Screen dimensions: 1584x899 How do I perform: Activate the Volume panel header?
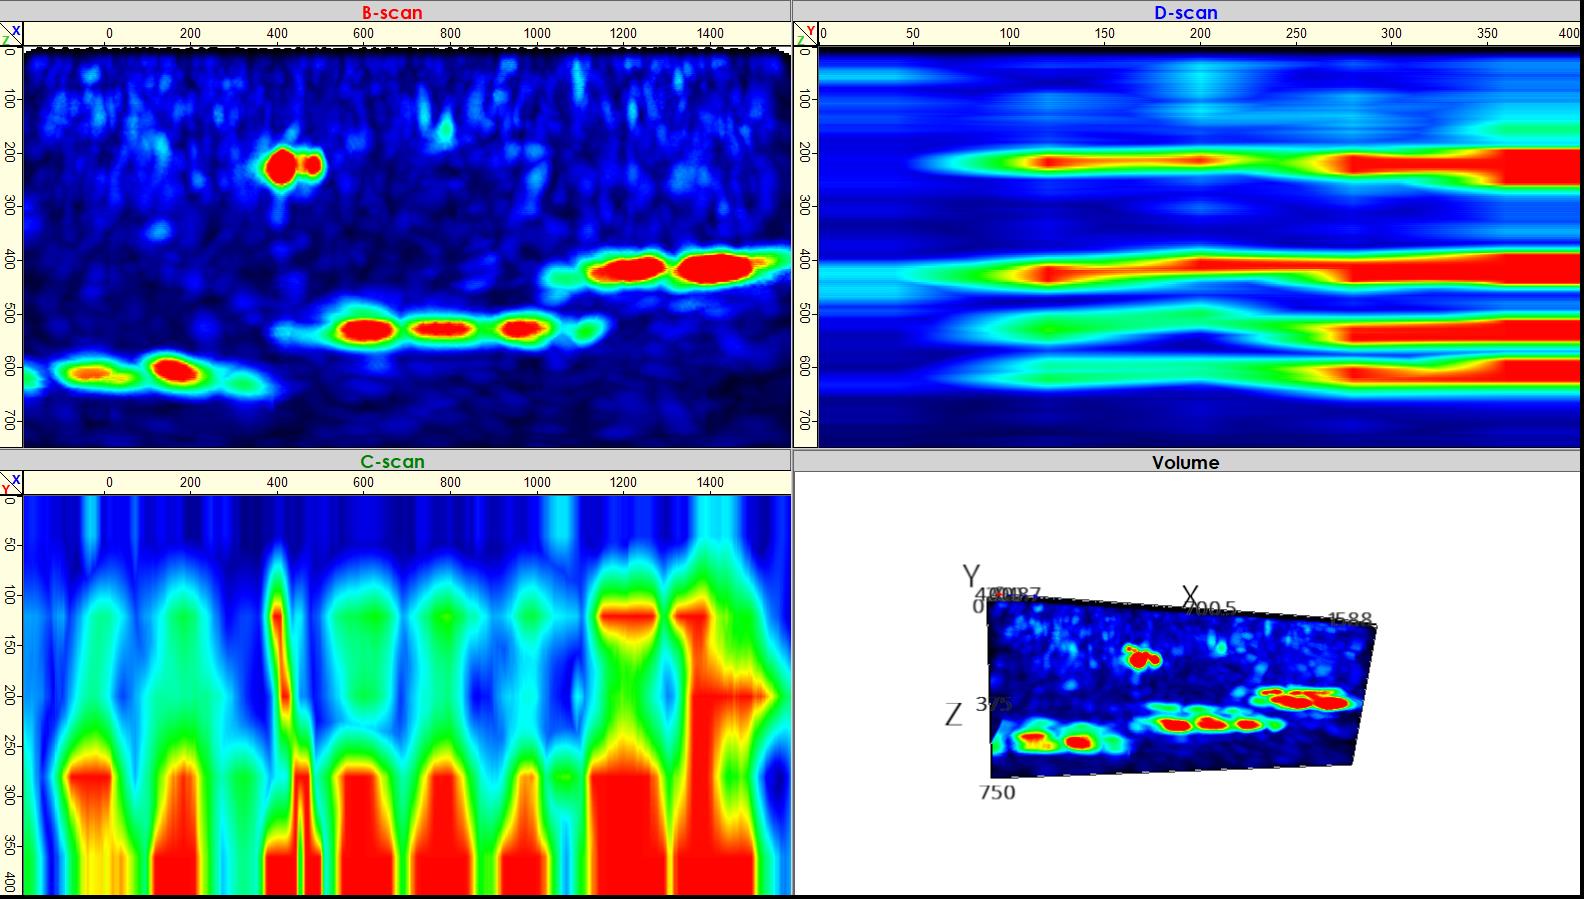pyautogui.click(x=1185, y=462)
